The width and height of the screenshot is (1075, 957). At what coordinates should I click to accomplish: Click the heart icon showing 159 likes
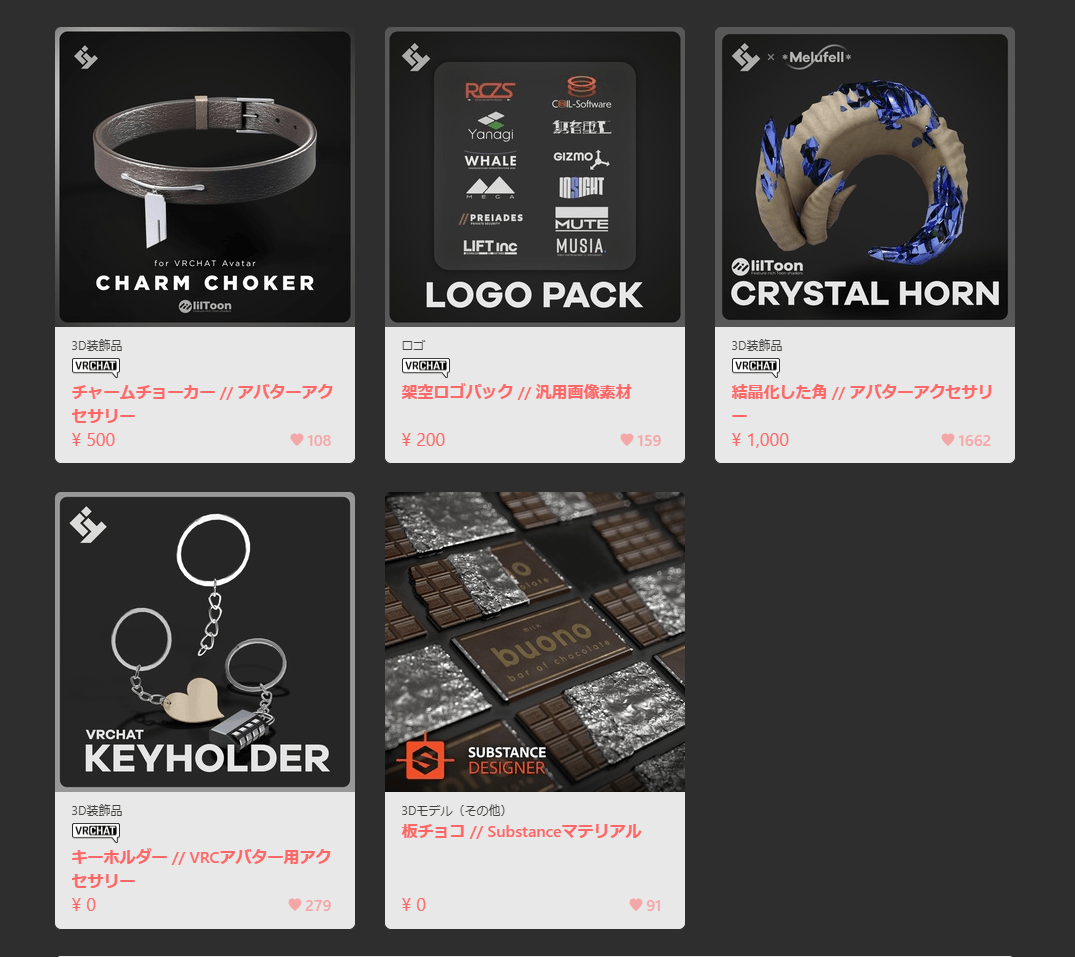[x=627, y=440]
